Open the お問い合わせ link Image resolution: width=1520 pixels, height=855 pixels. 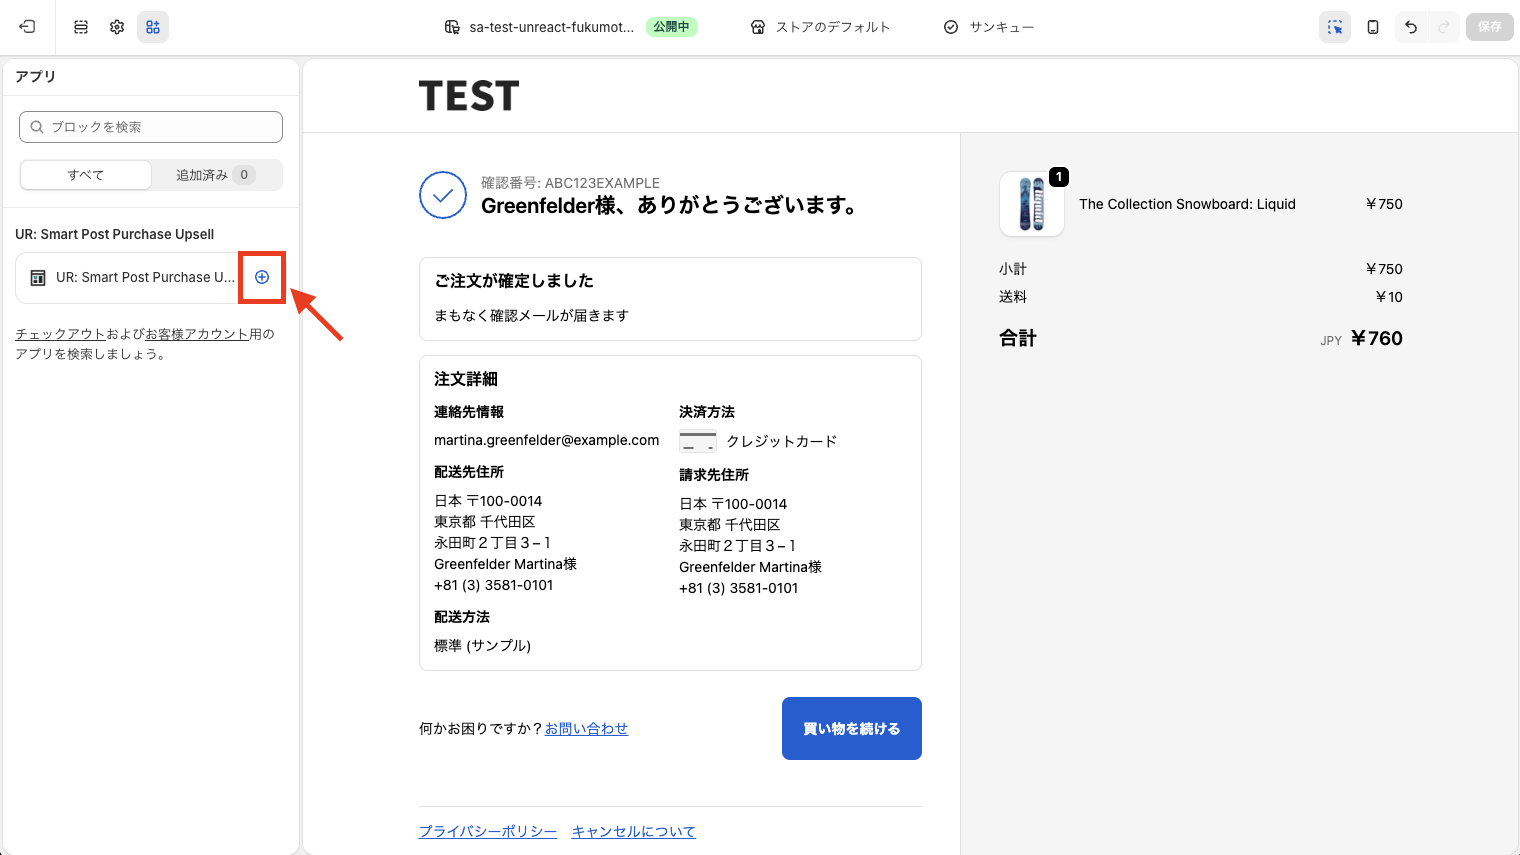(586, 729)
